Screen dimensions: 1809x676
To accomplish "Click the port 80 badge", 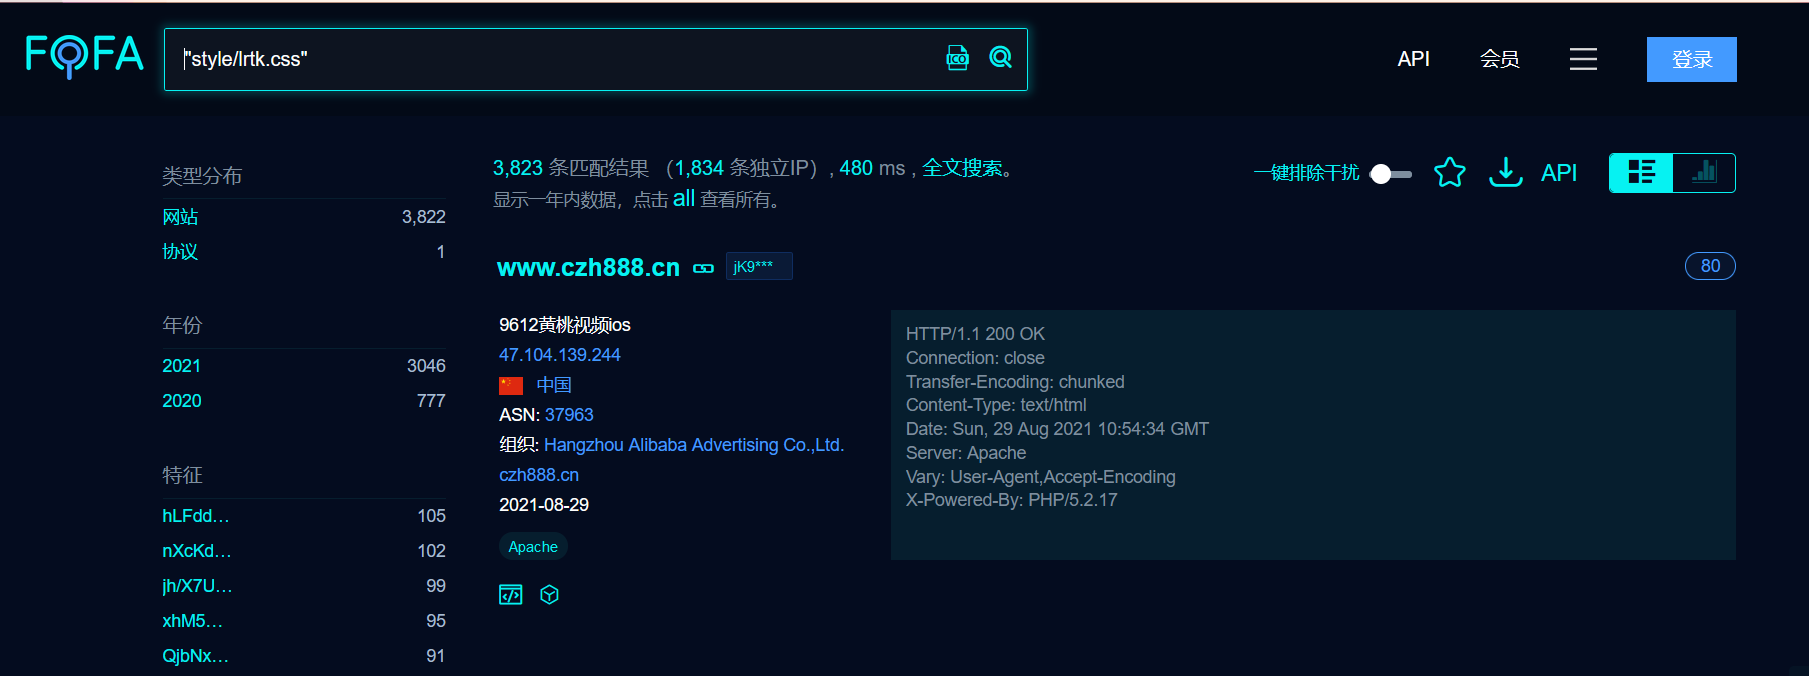I will [x=1710, y=266].
